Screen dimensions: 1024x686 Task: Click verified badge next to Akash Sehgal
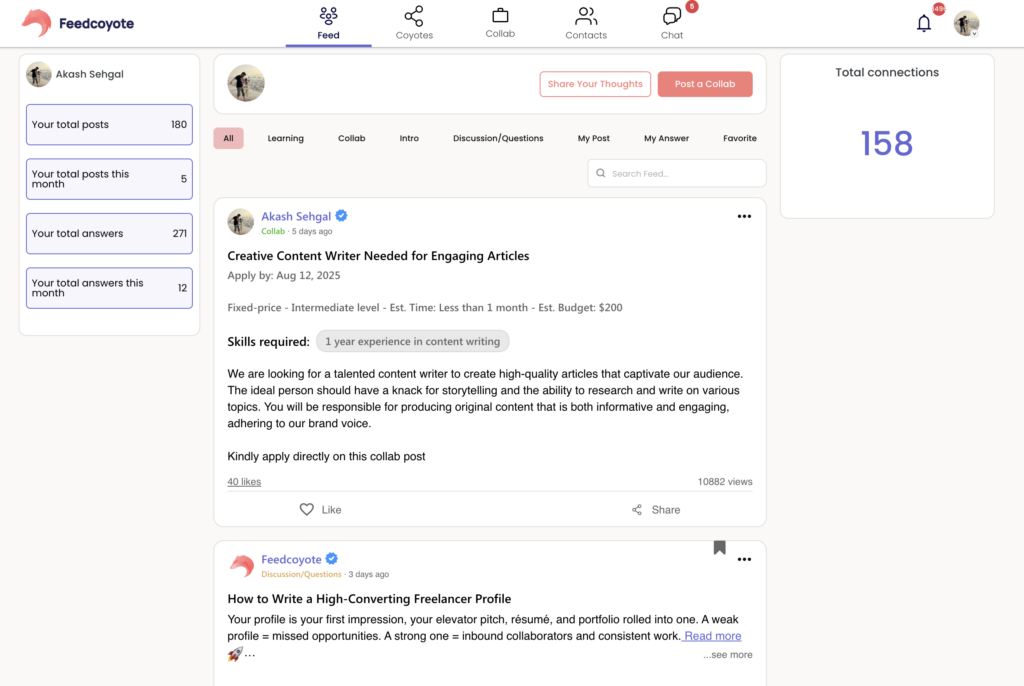(341, 216)
